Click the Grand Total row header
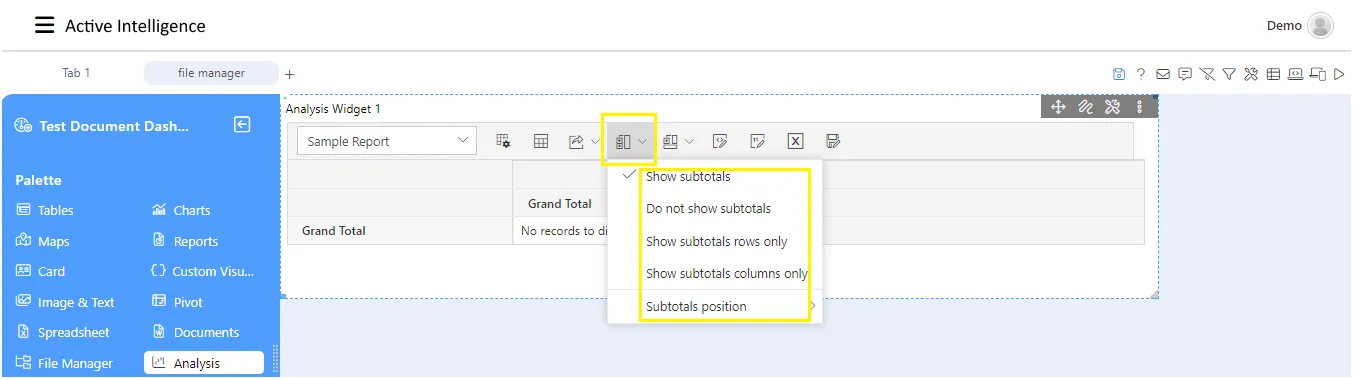This screenshot has height=379, width=1353. (334, 230)
